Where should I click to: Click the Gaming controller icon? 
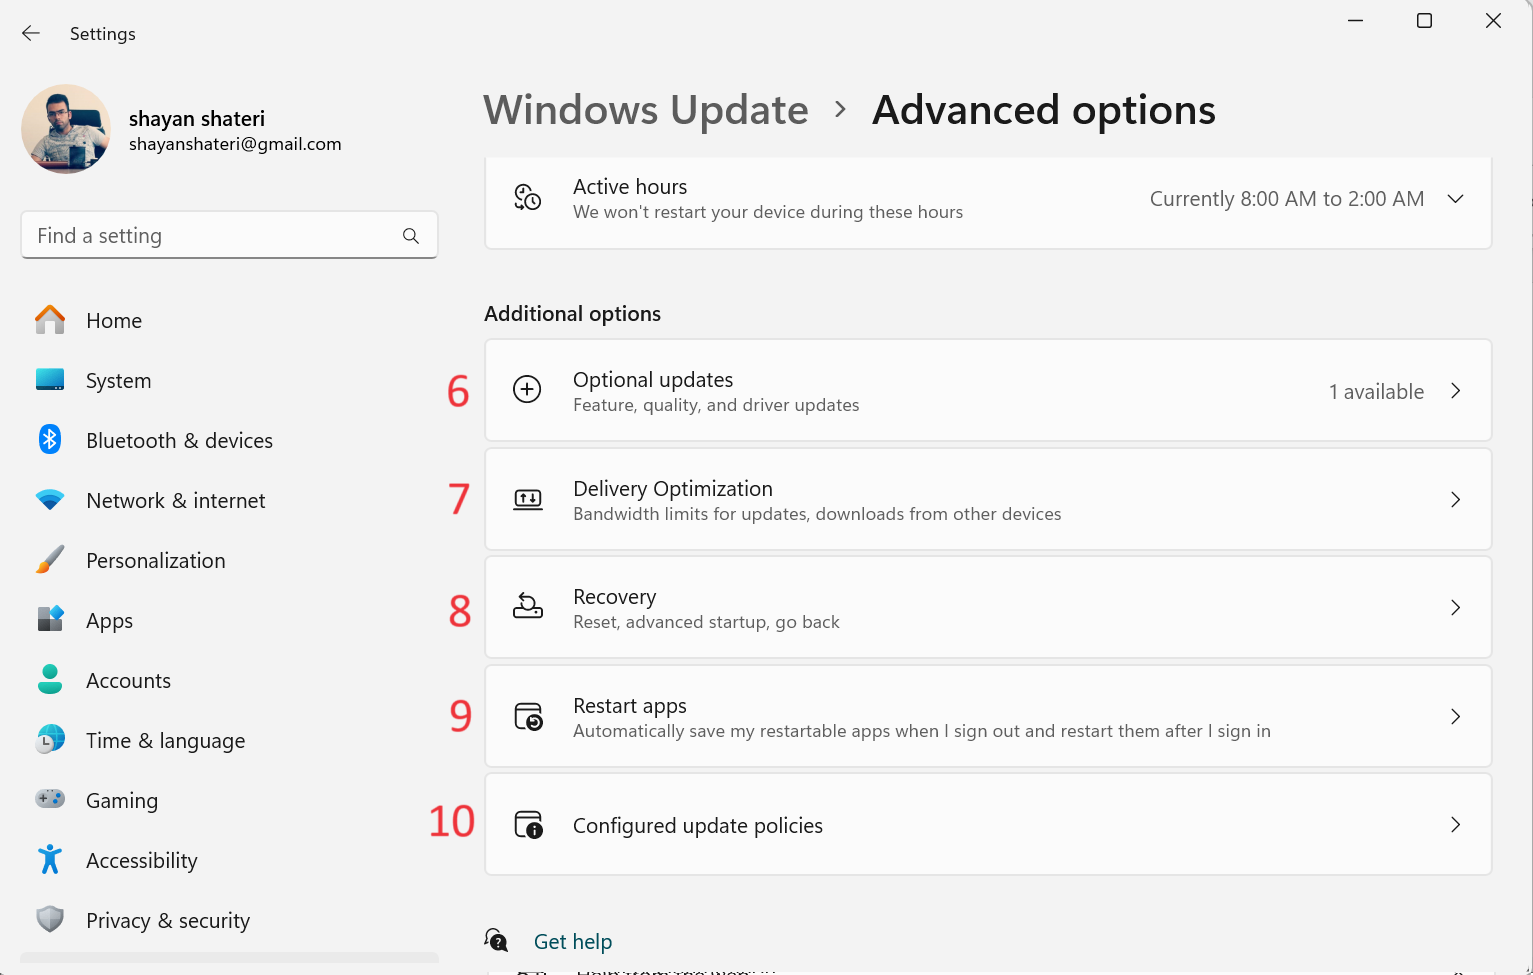50,799
